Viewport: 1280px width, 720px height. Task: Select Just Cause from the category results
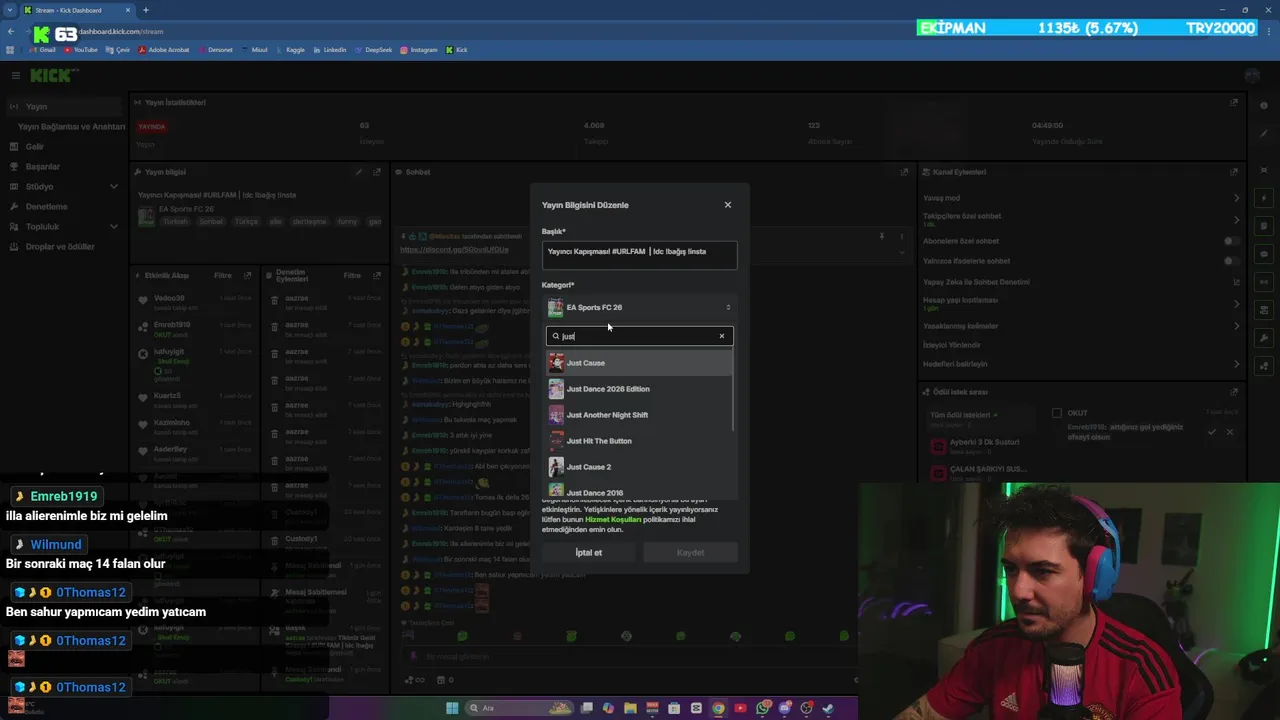pyautogui.click(x=640, y=363)
